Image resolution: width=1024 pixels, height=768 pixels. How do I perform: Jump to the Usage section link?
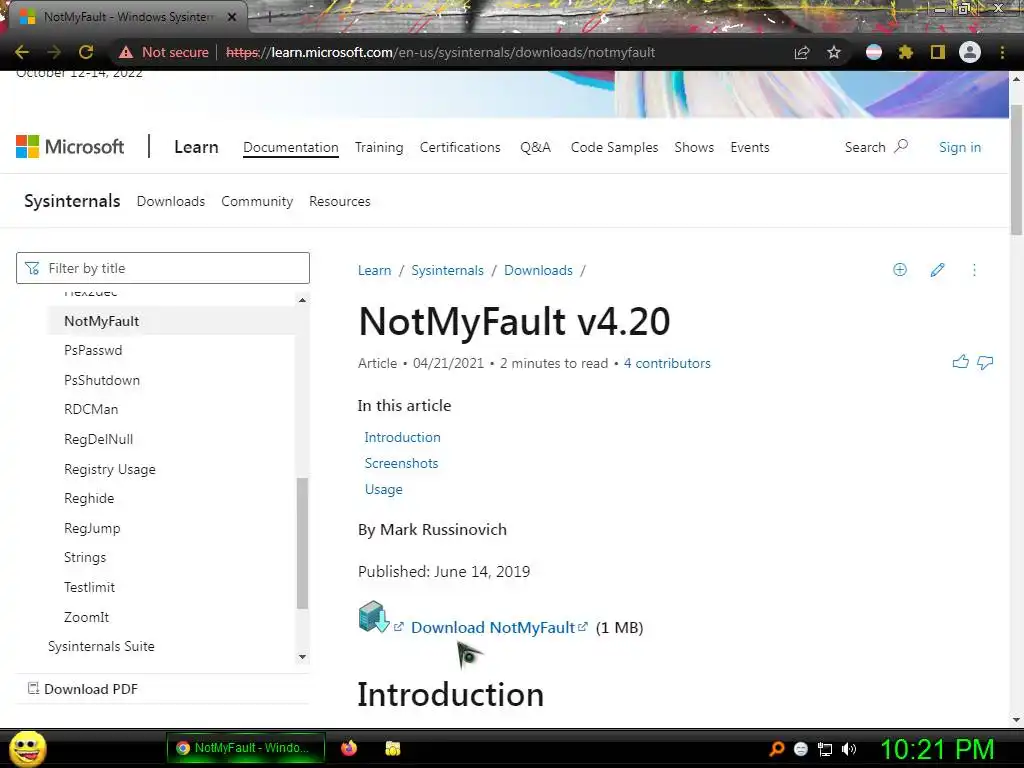pos(383,489)
